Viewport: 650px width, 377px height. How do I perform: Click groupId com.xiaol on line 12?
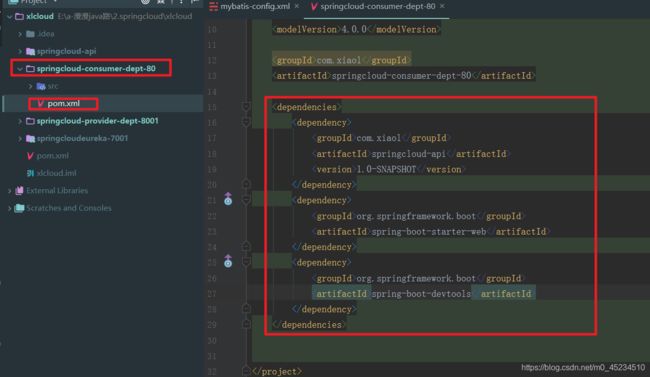tap(342, 61)
